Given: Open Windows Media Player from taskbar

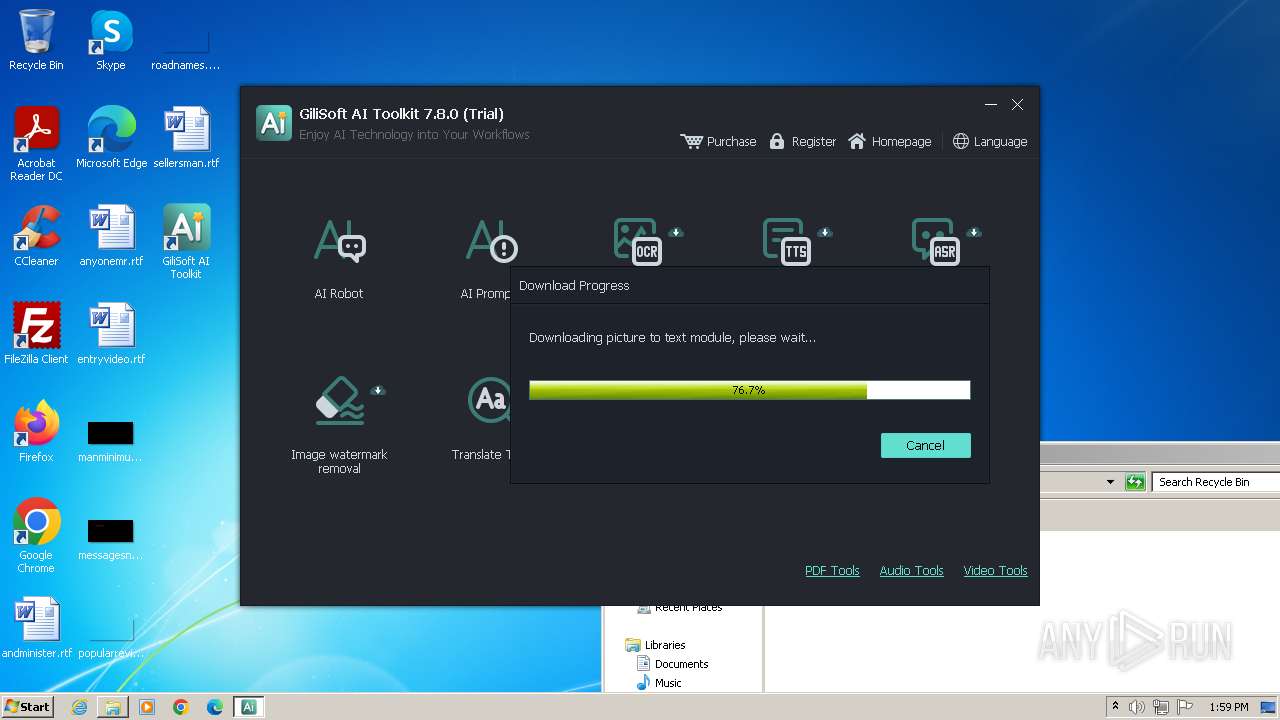Looking at the screenshot, I should pyautogui.click(x=147, y=707).
